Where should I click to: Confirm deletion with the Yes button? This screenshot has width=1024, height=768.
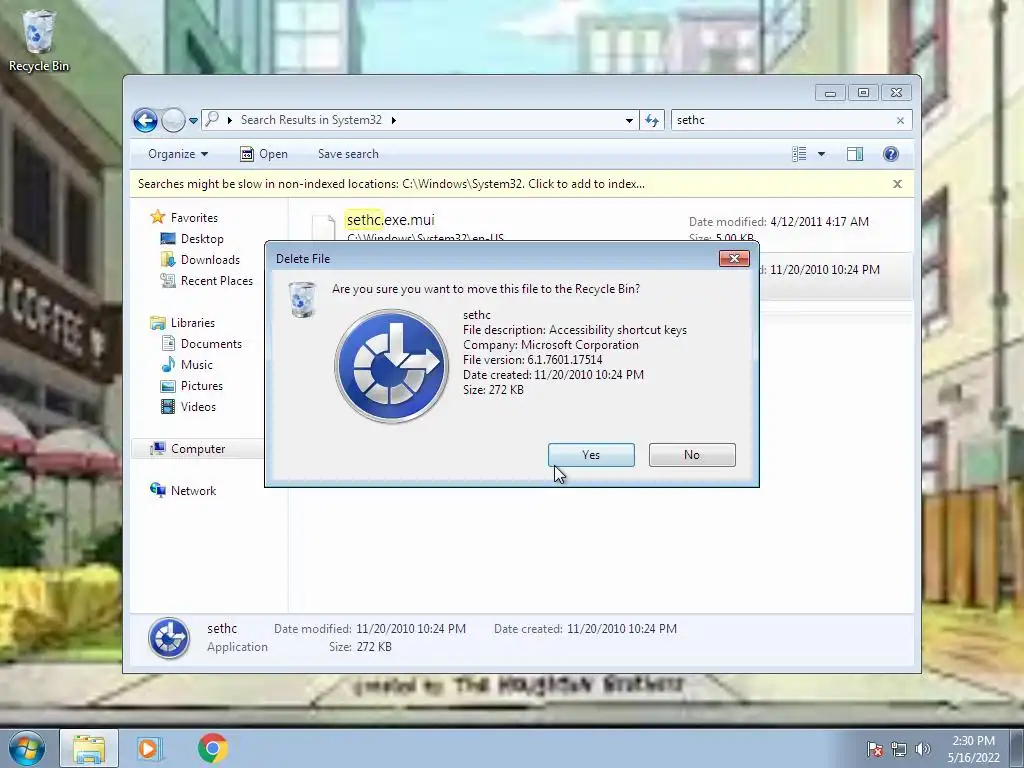[x=591, y=455]
